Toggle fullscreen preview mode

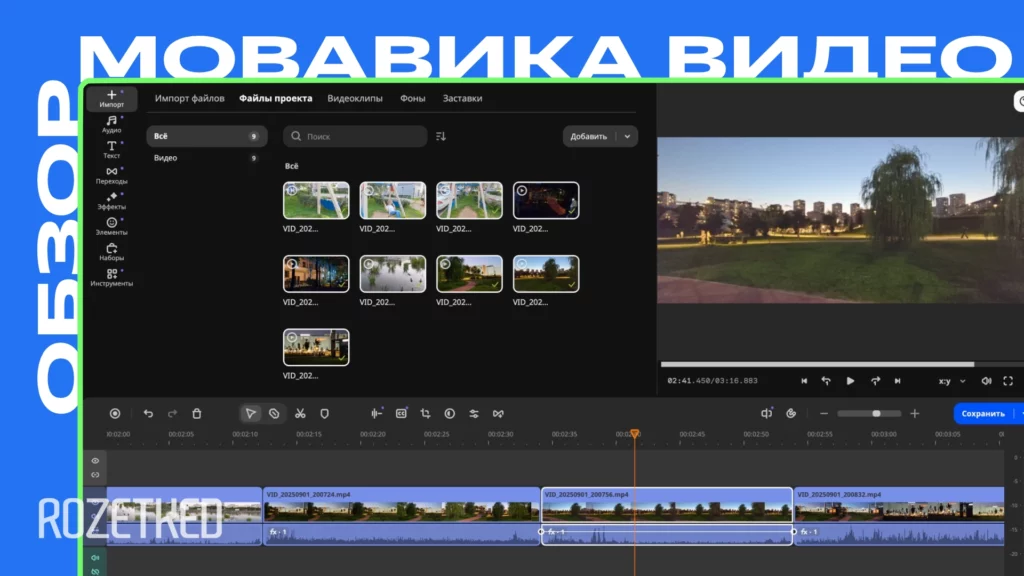(x=1008, y=381)
